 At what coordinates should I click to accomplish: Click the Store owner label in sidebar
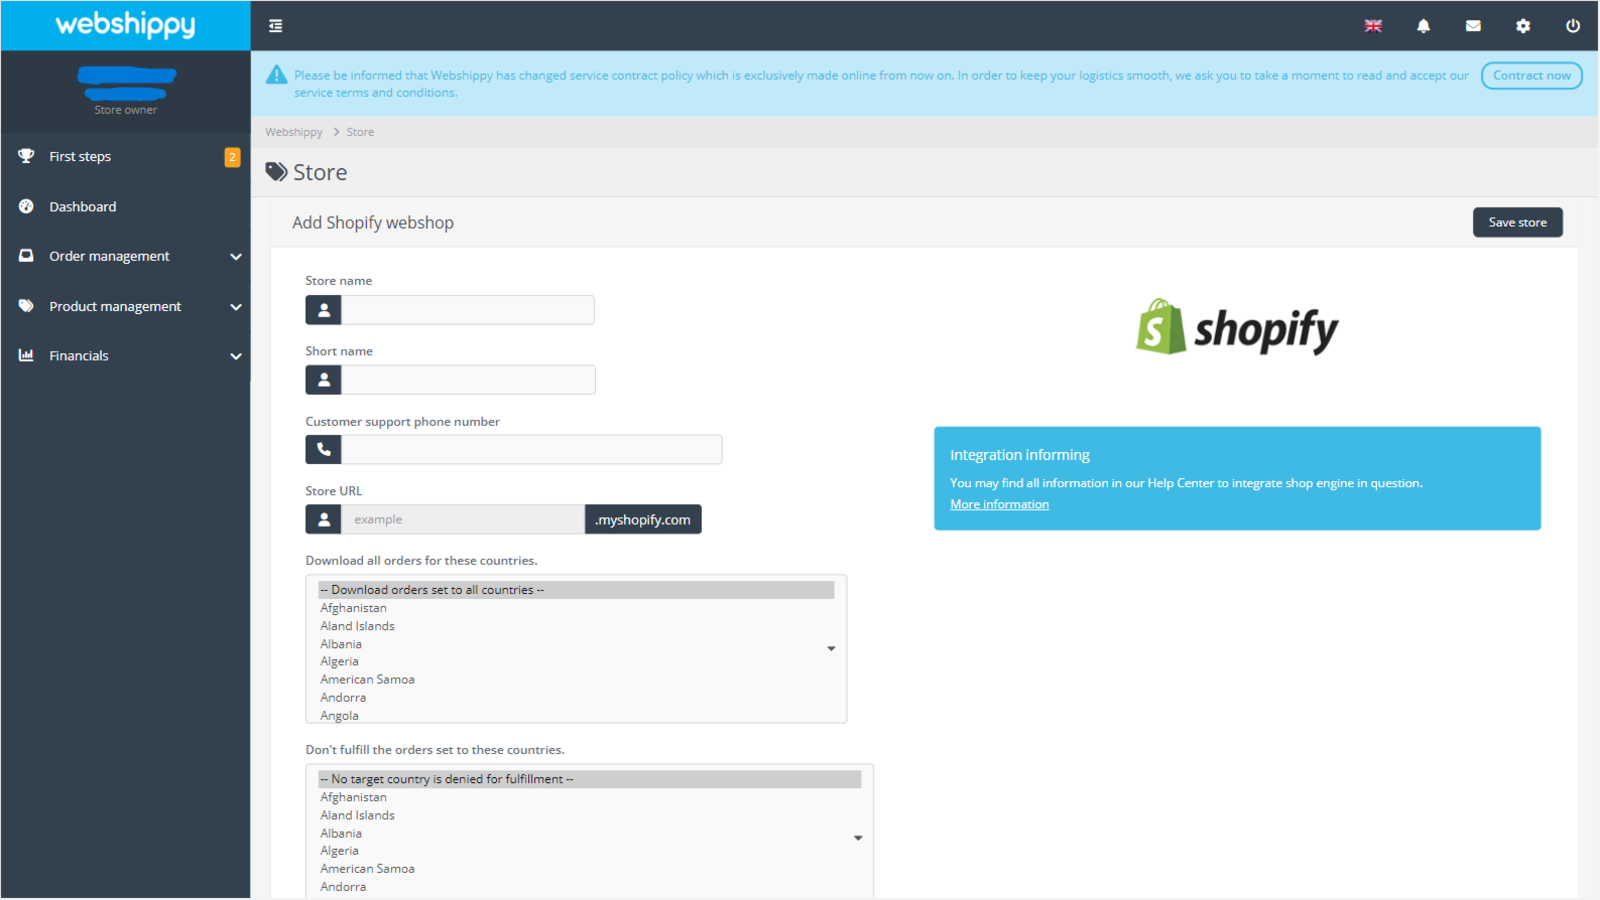[126, 110]
